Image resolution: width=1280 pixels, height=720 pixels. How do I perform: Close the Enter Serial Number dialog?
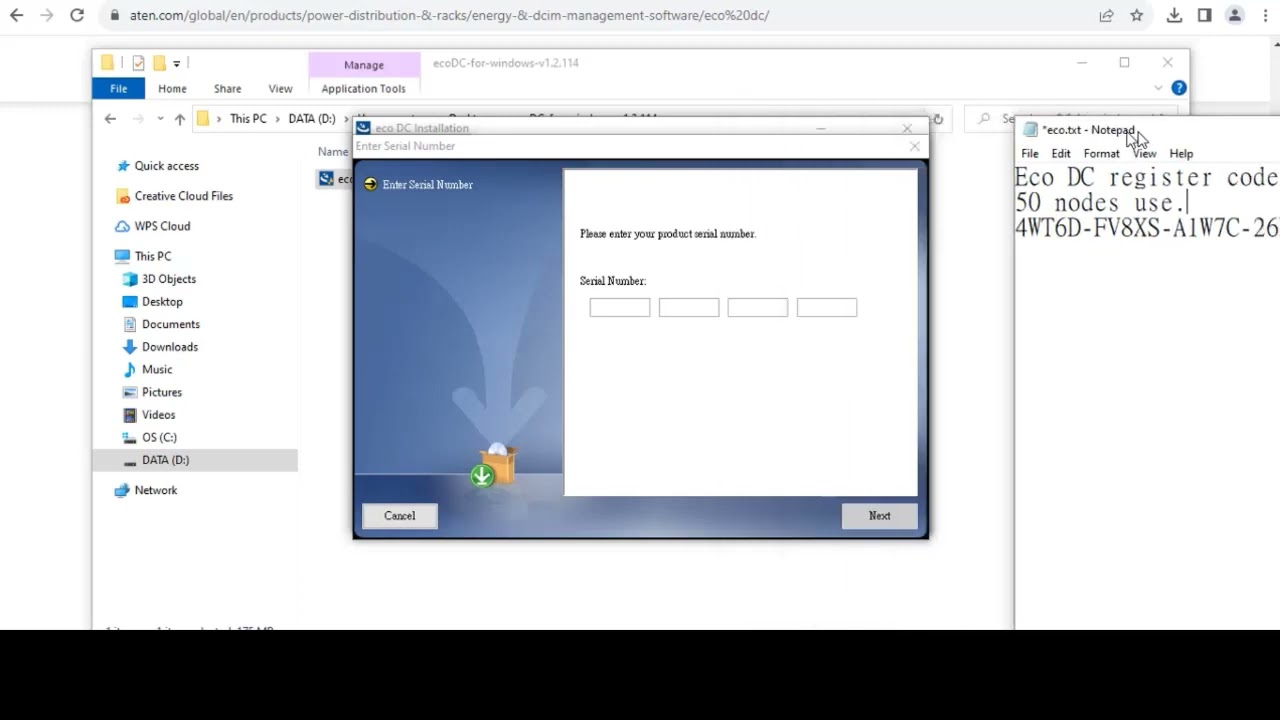coord(914,146)
